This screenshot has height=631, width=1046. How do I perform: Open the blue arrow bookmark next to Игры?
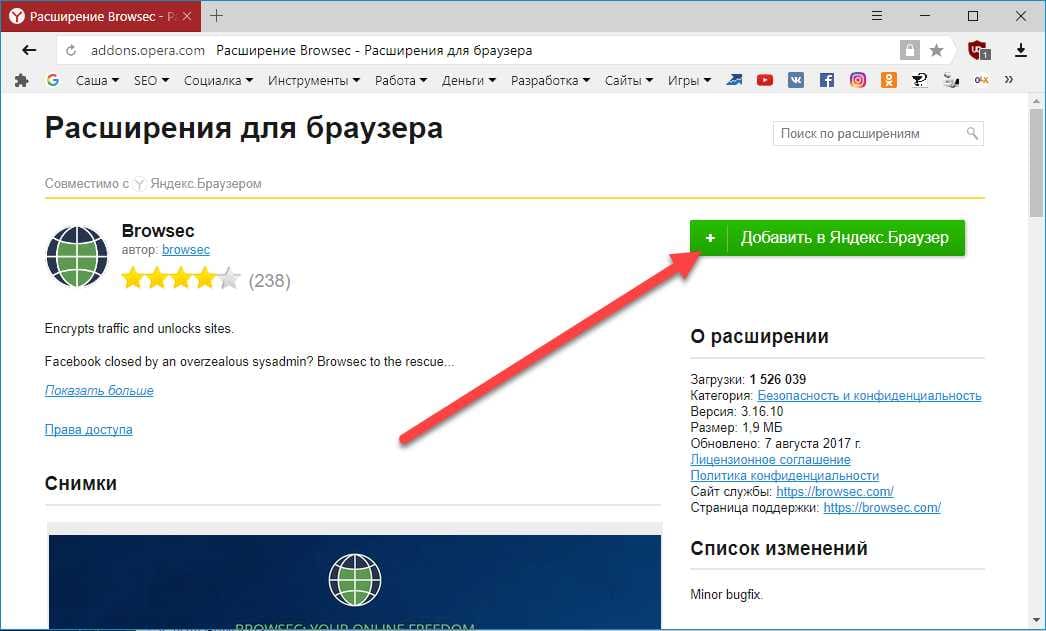(734, 80)
